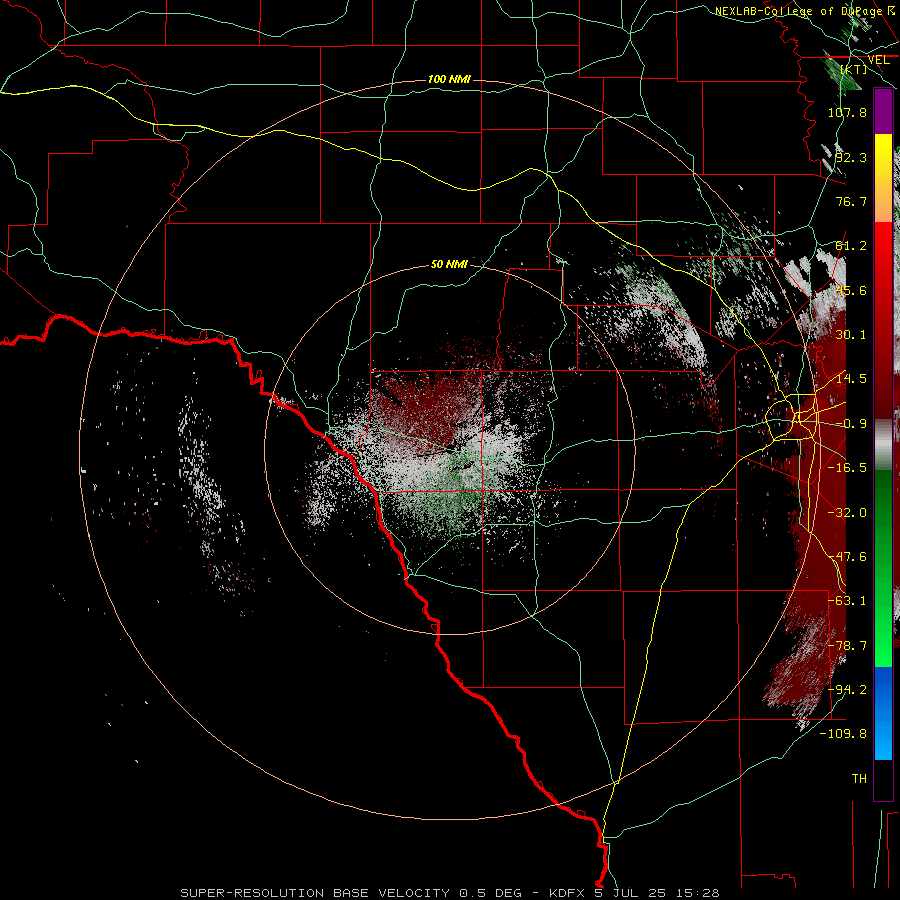Select the 76.7 velocity scale value
Image resolution: width=900 pixels, height=900 pixels.
pyautogui.click(x=851, y=201)
